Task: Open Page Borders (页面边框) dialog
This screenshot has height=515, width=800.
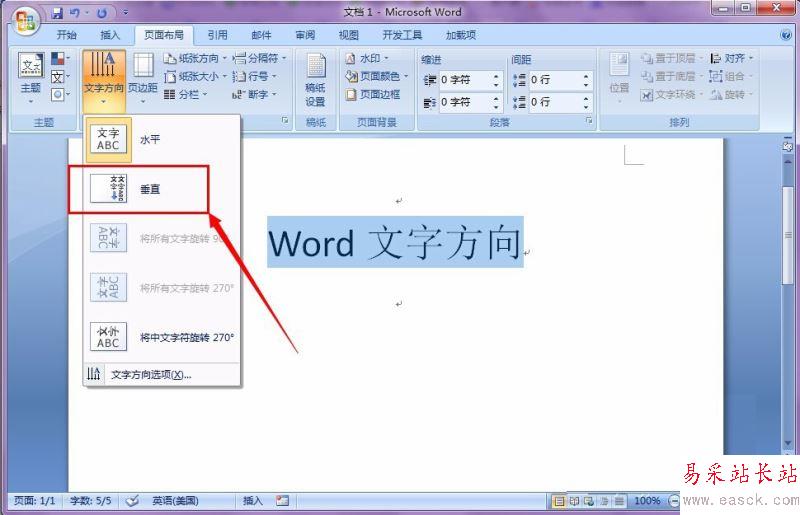Action: point(373,94)
